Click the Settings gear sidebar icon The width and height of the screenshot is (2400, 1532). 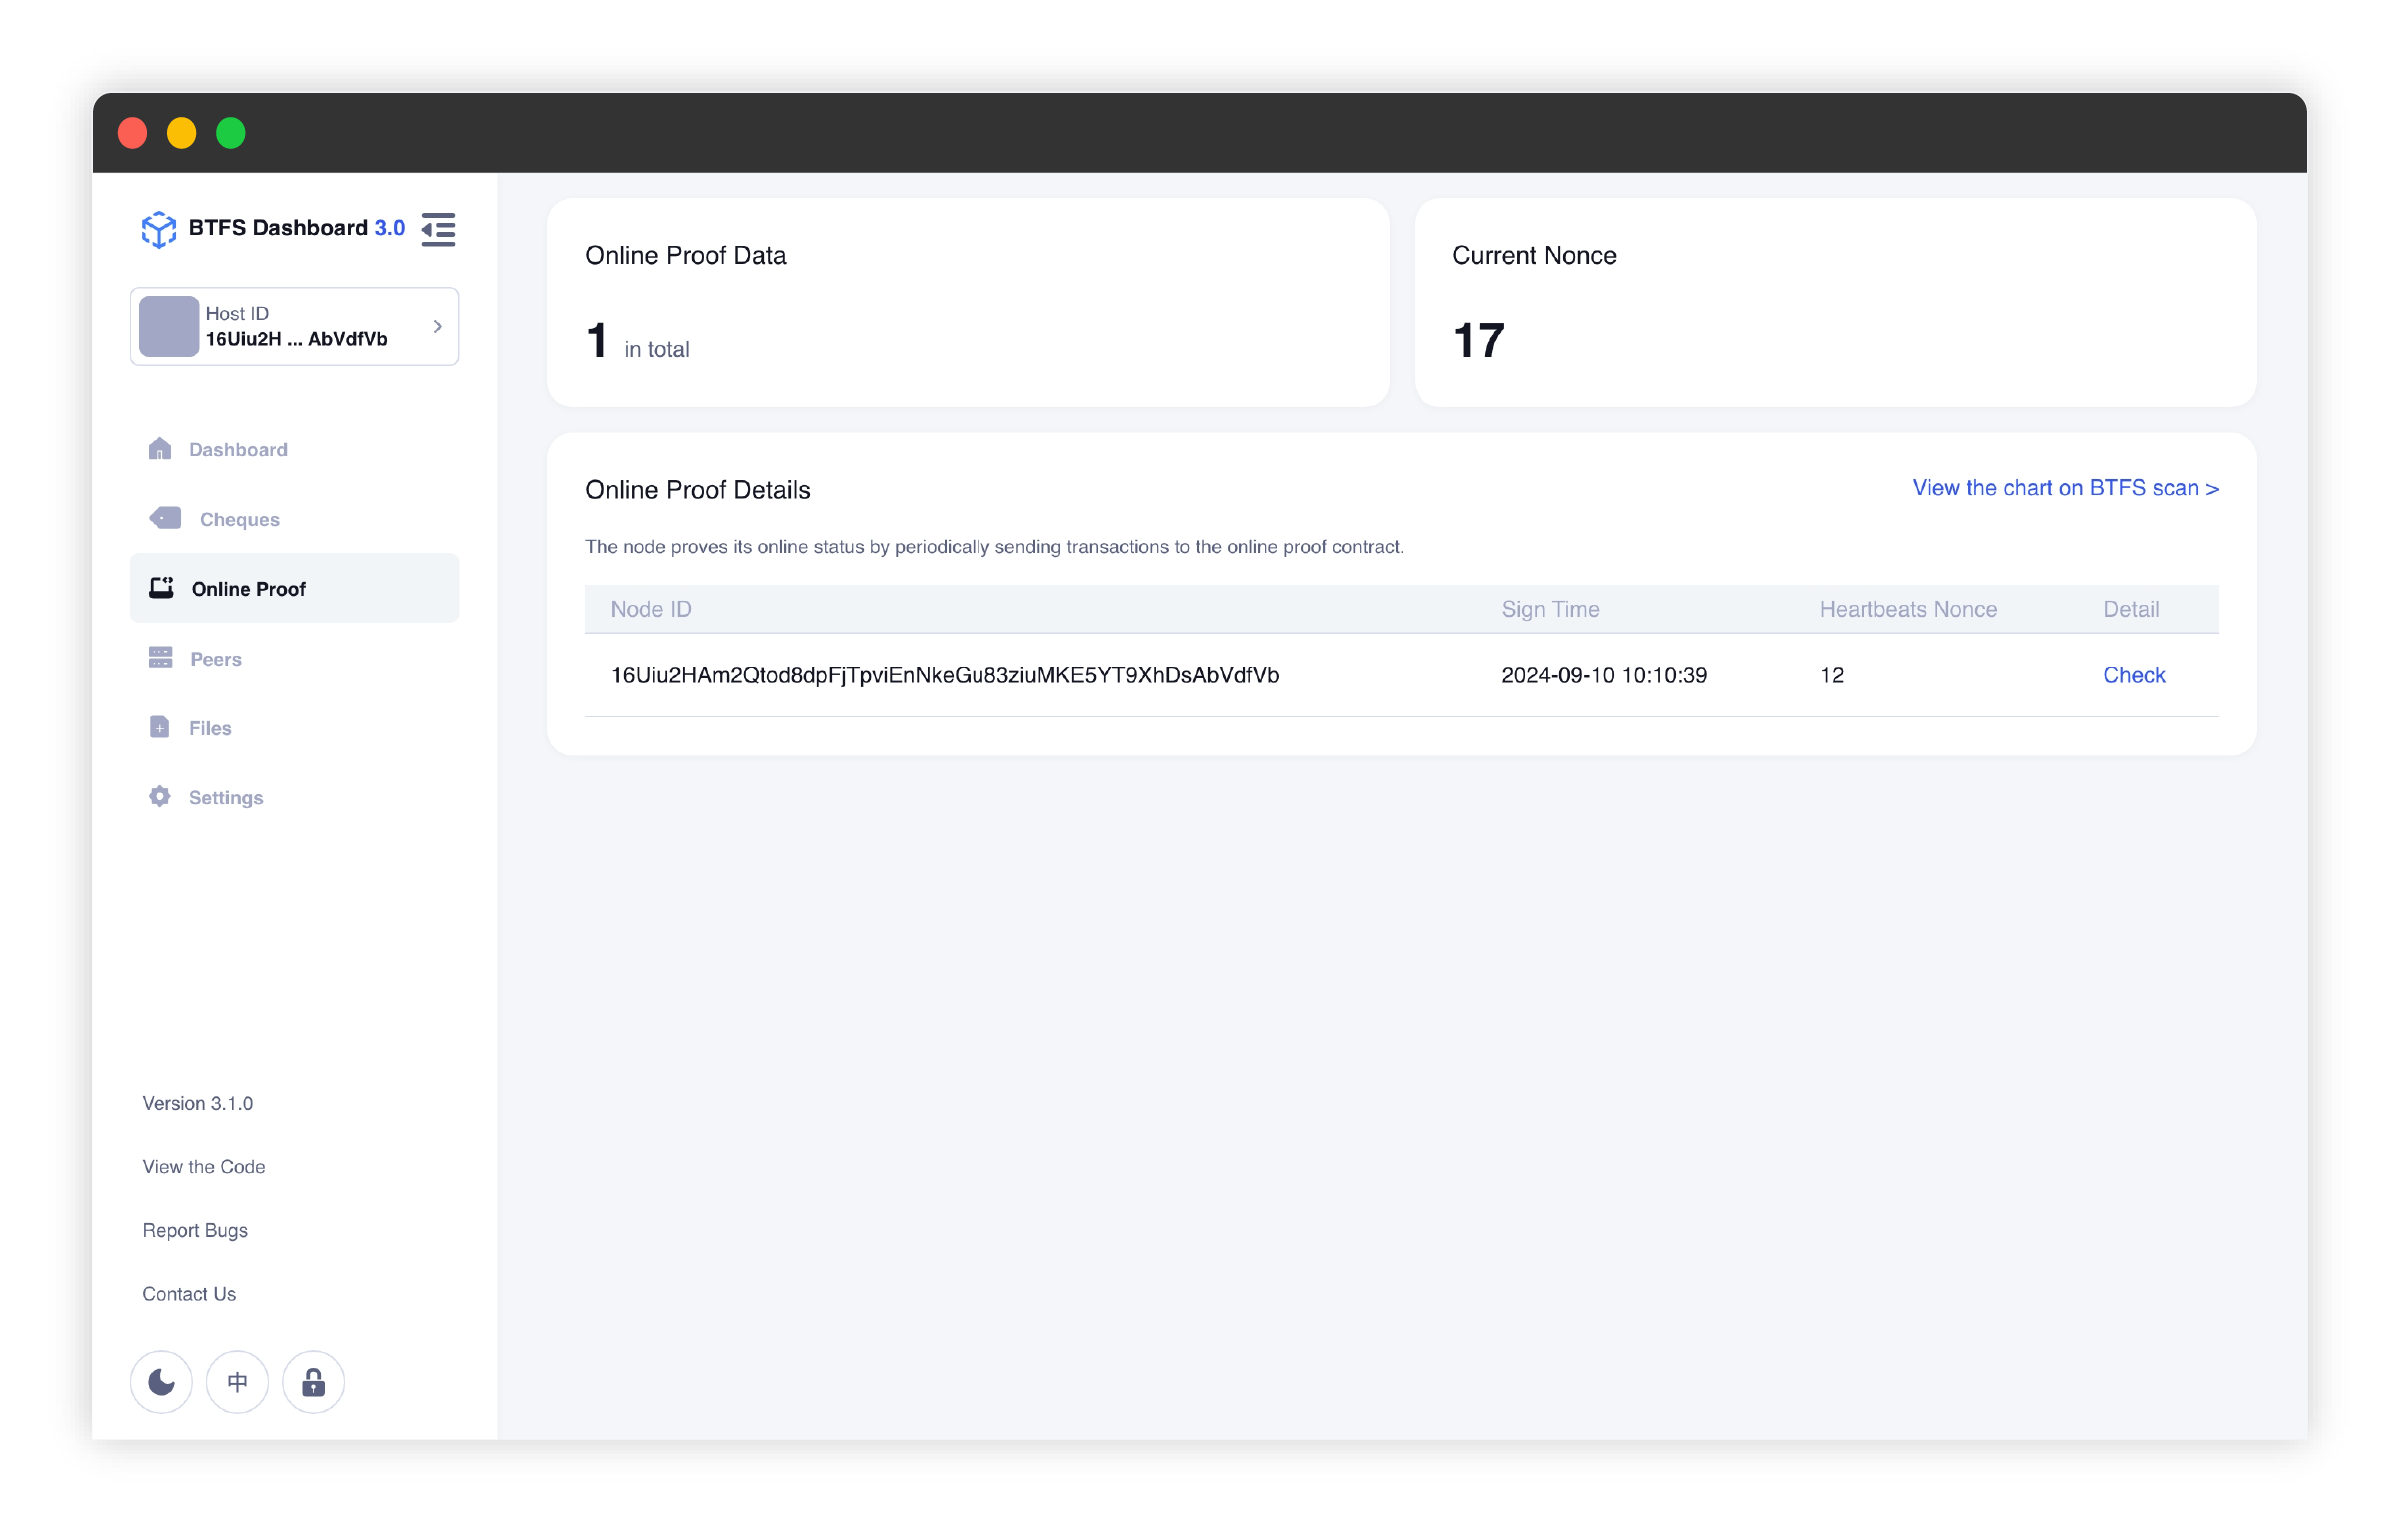[159, 796]
